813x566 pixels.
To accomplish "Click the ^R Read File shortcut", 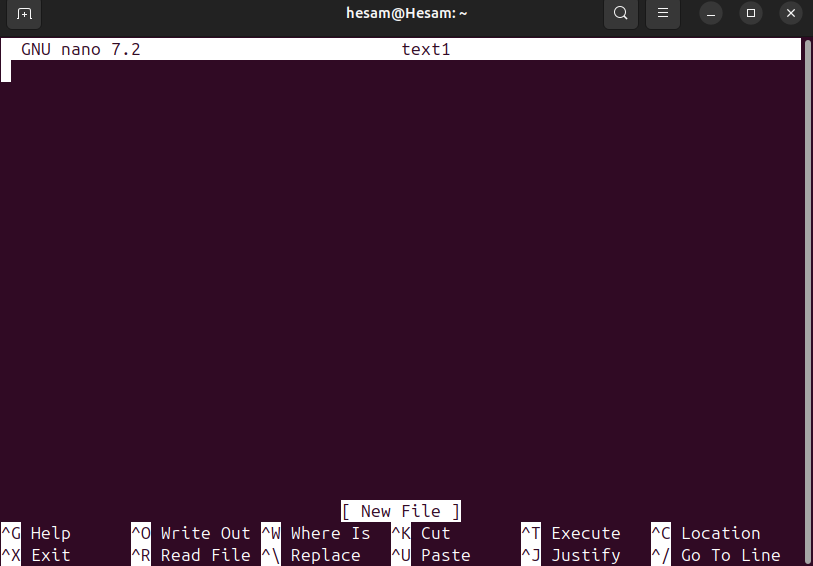I will (191, 555).
